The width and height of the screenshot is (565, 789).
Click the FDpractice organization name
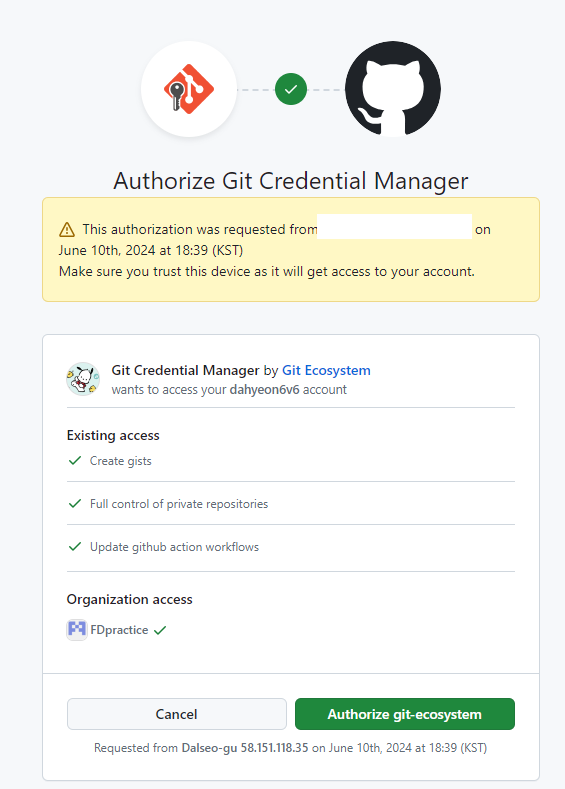click(x=119, y=630)
